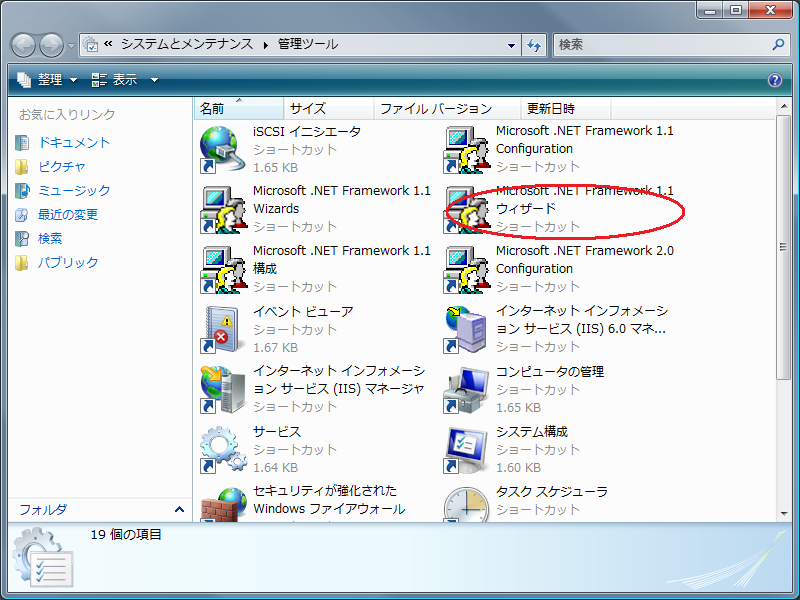
Task: Open the パブリック favorite link
Action: (x=68, y=263)
